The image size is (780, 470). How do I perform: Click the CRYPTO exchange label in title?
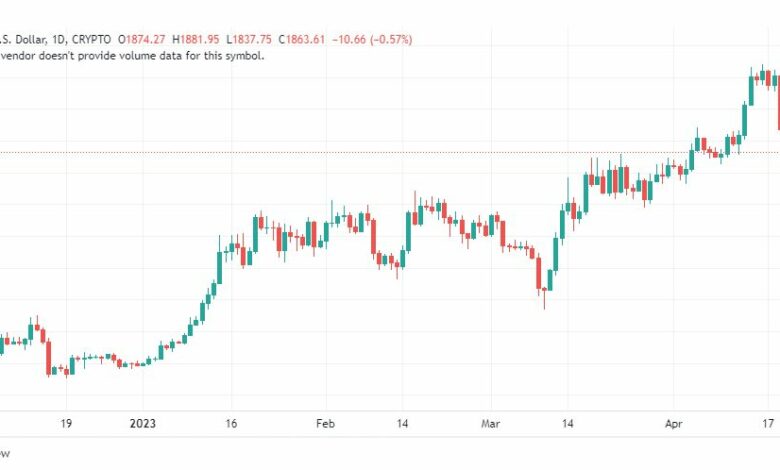[92, 39]
